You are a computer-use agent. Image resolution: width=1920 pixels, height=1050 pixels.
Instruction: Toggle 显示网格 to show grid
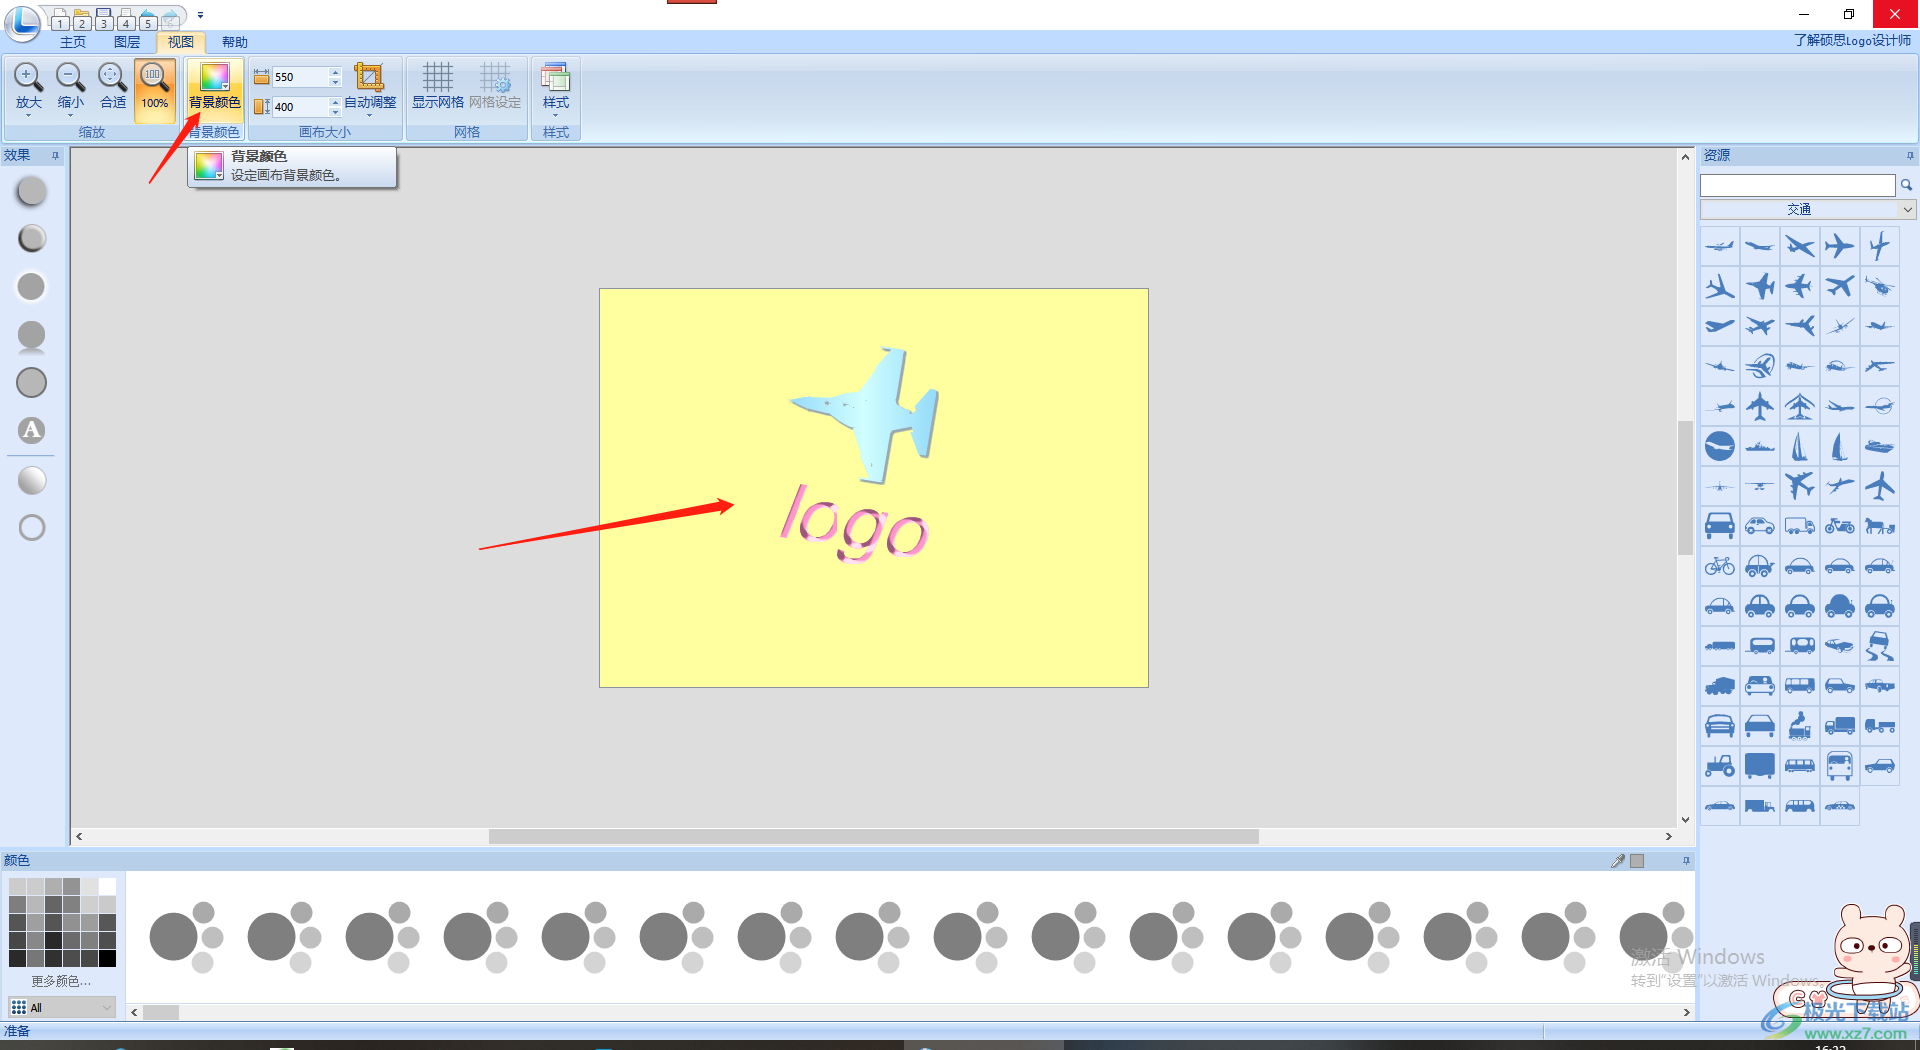437,86
